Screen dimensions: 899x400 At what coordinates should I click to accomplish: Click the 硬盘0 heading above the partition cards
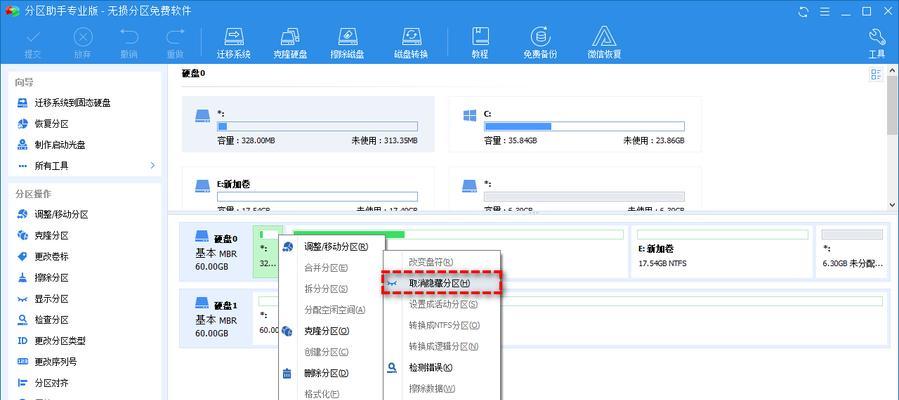click(193, 73)
